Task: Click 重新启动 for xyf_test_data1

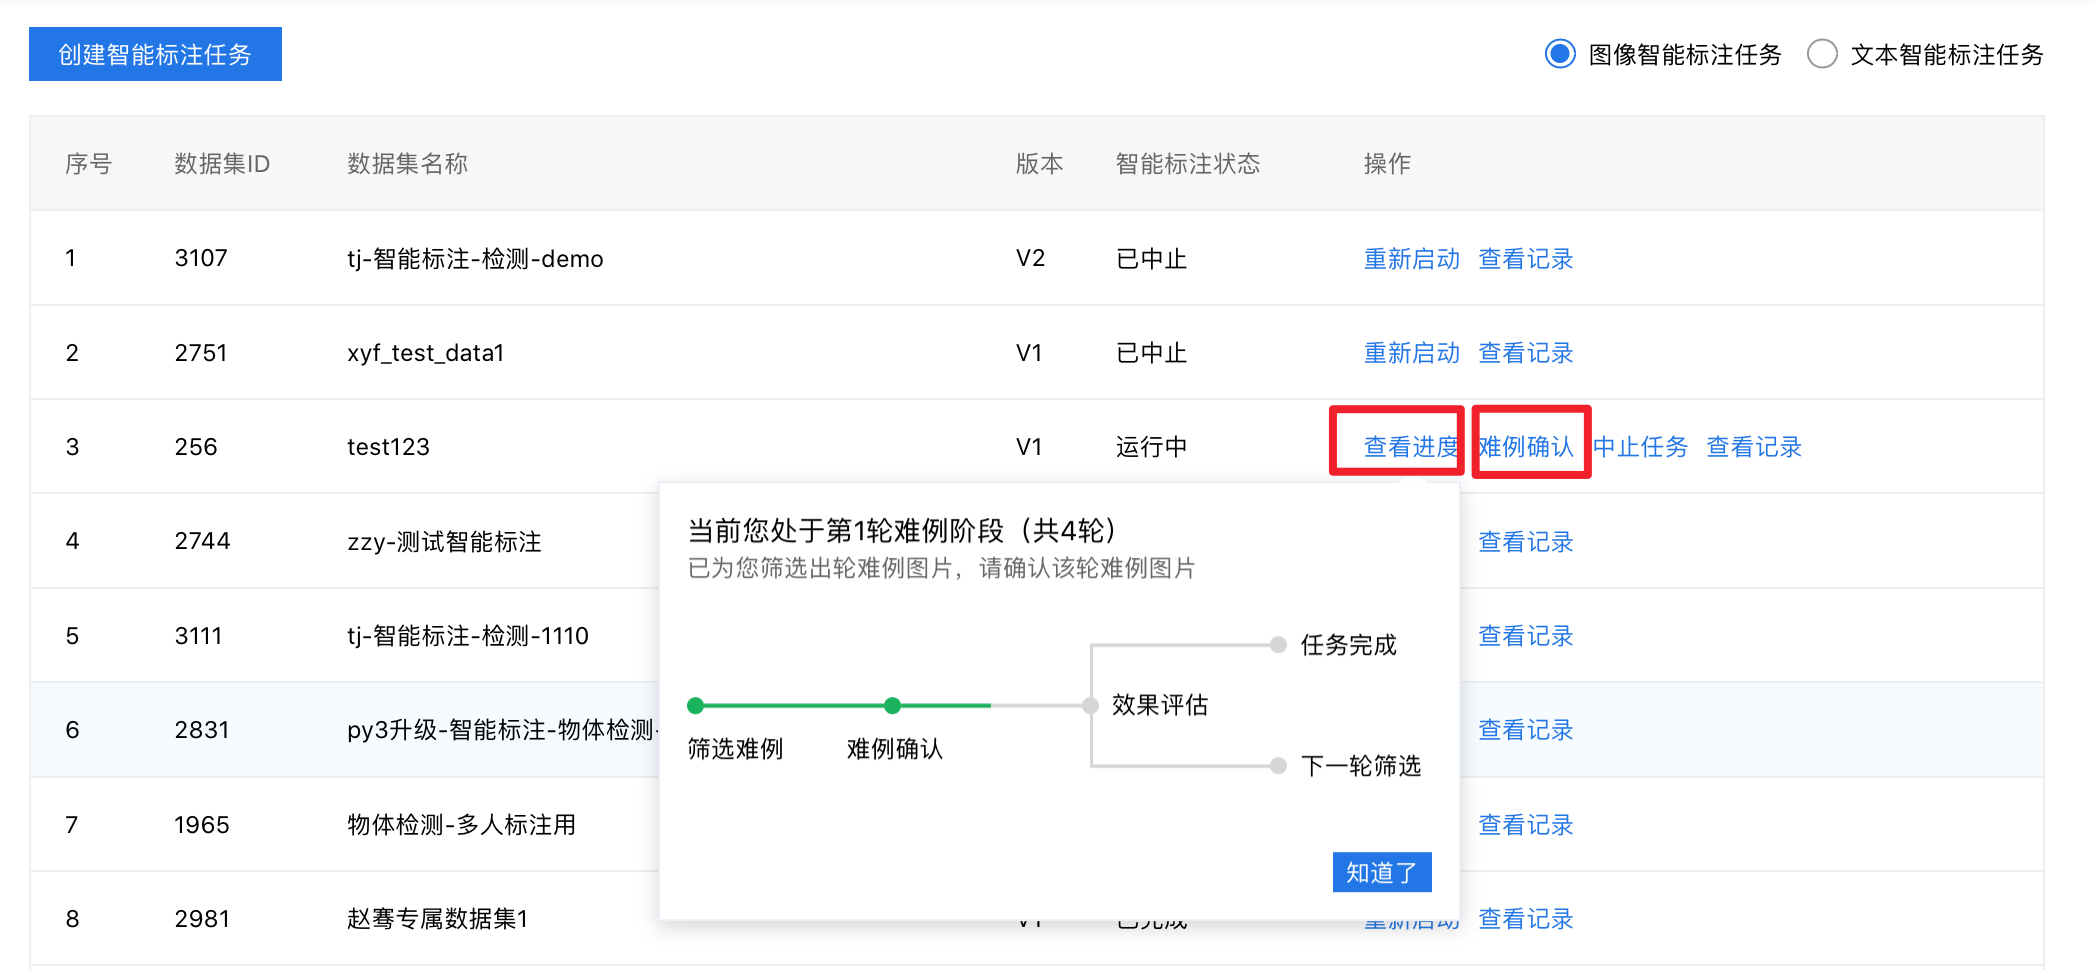Action: point(1411,353)
